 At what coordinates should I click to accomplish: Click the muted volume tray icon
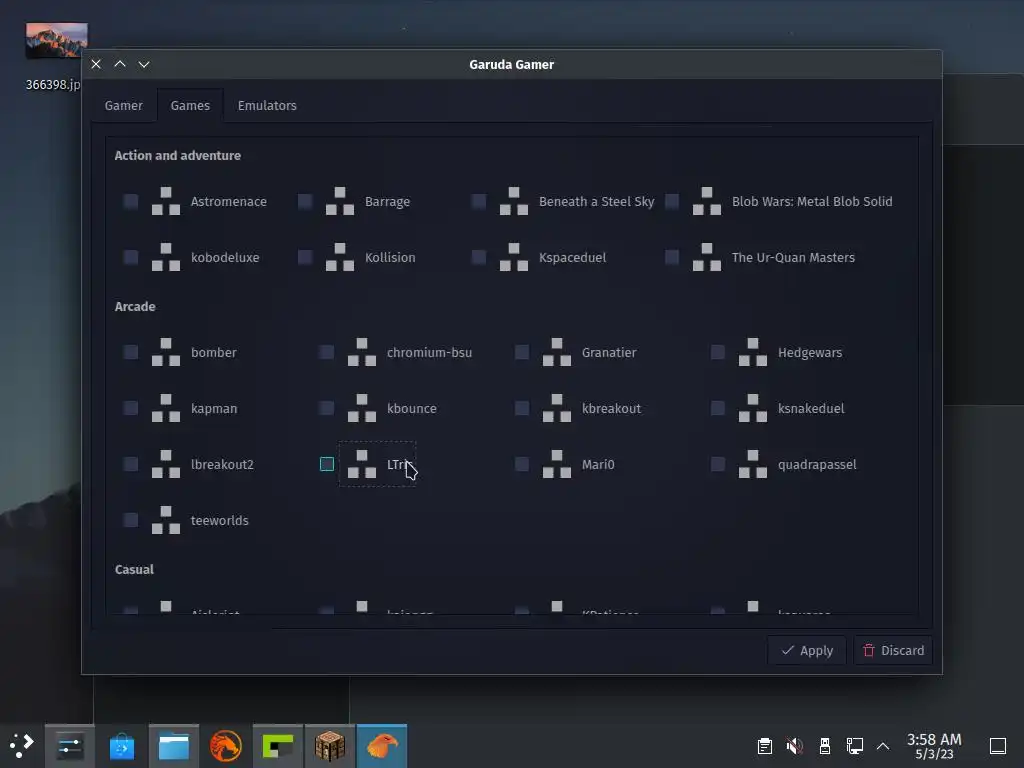[x=795, y=746]
